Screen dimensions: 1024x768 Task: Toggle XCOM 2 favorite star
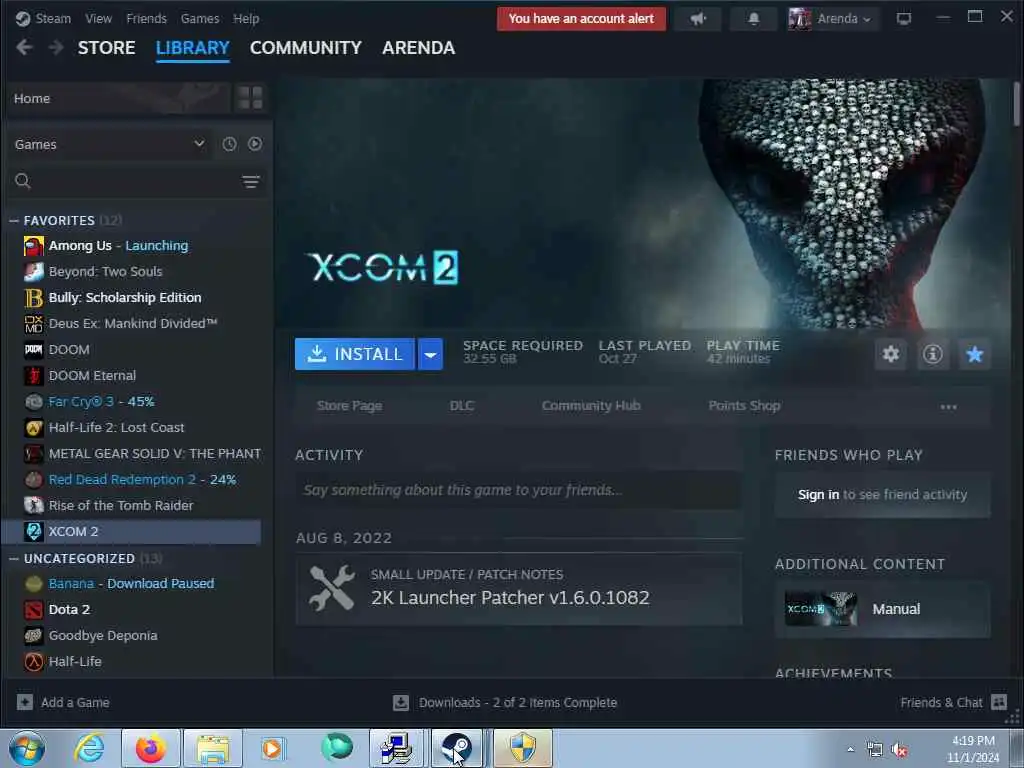[974, 355]
